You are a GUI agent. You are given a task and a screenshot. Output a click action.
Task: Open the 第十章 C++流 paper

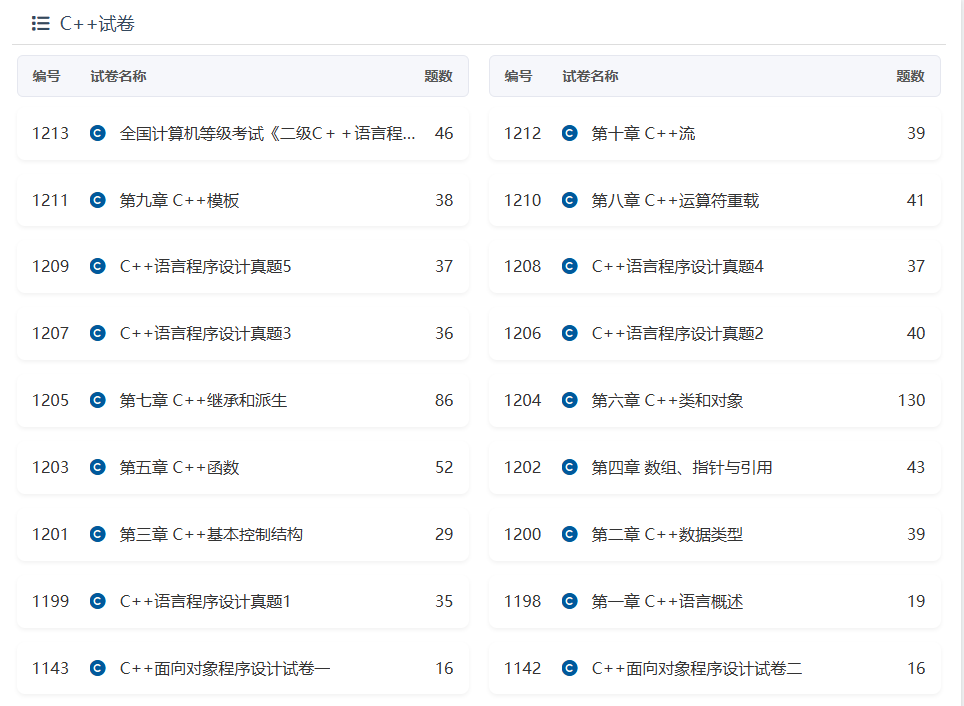643,133
